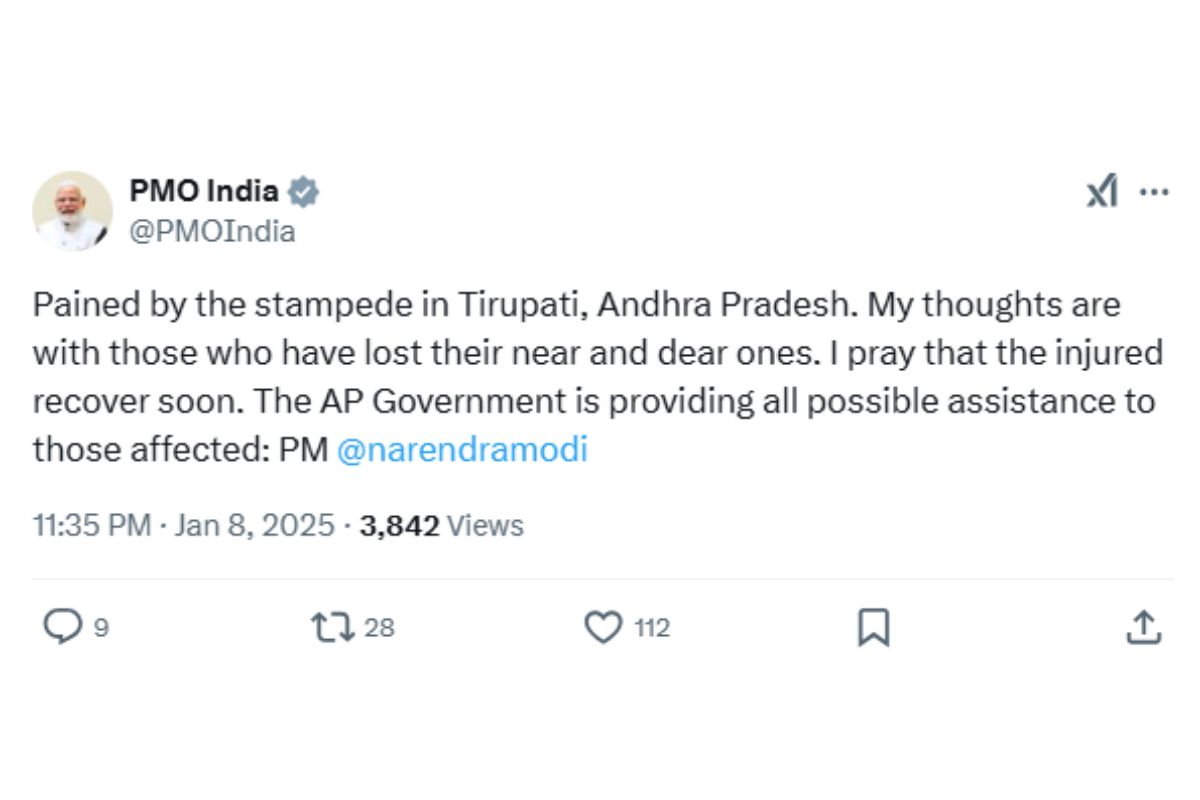The width and height of the screenshot is (1200, 800).
Task: Open Grok explain-this-post icon
Action: point(1102,191)
